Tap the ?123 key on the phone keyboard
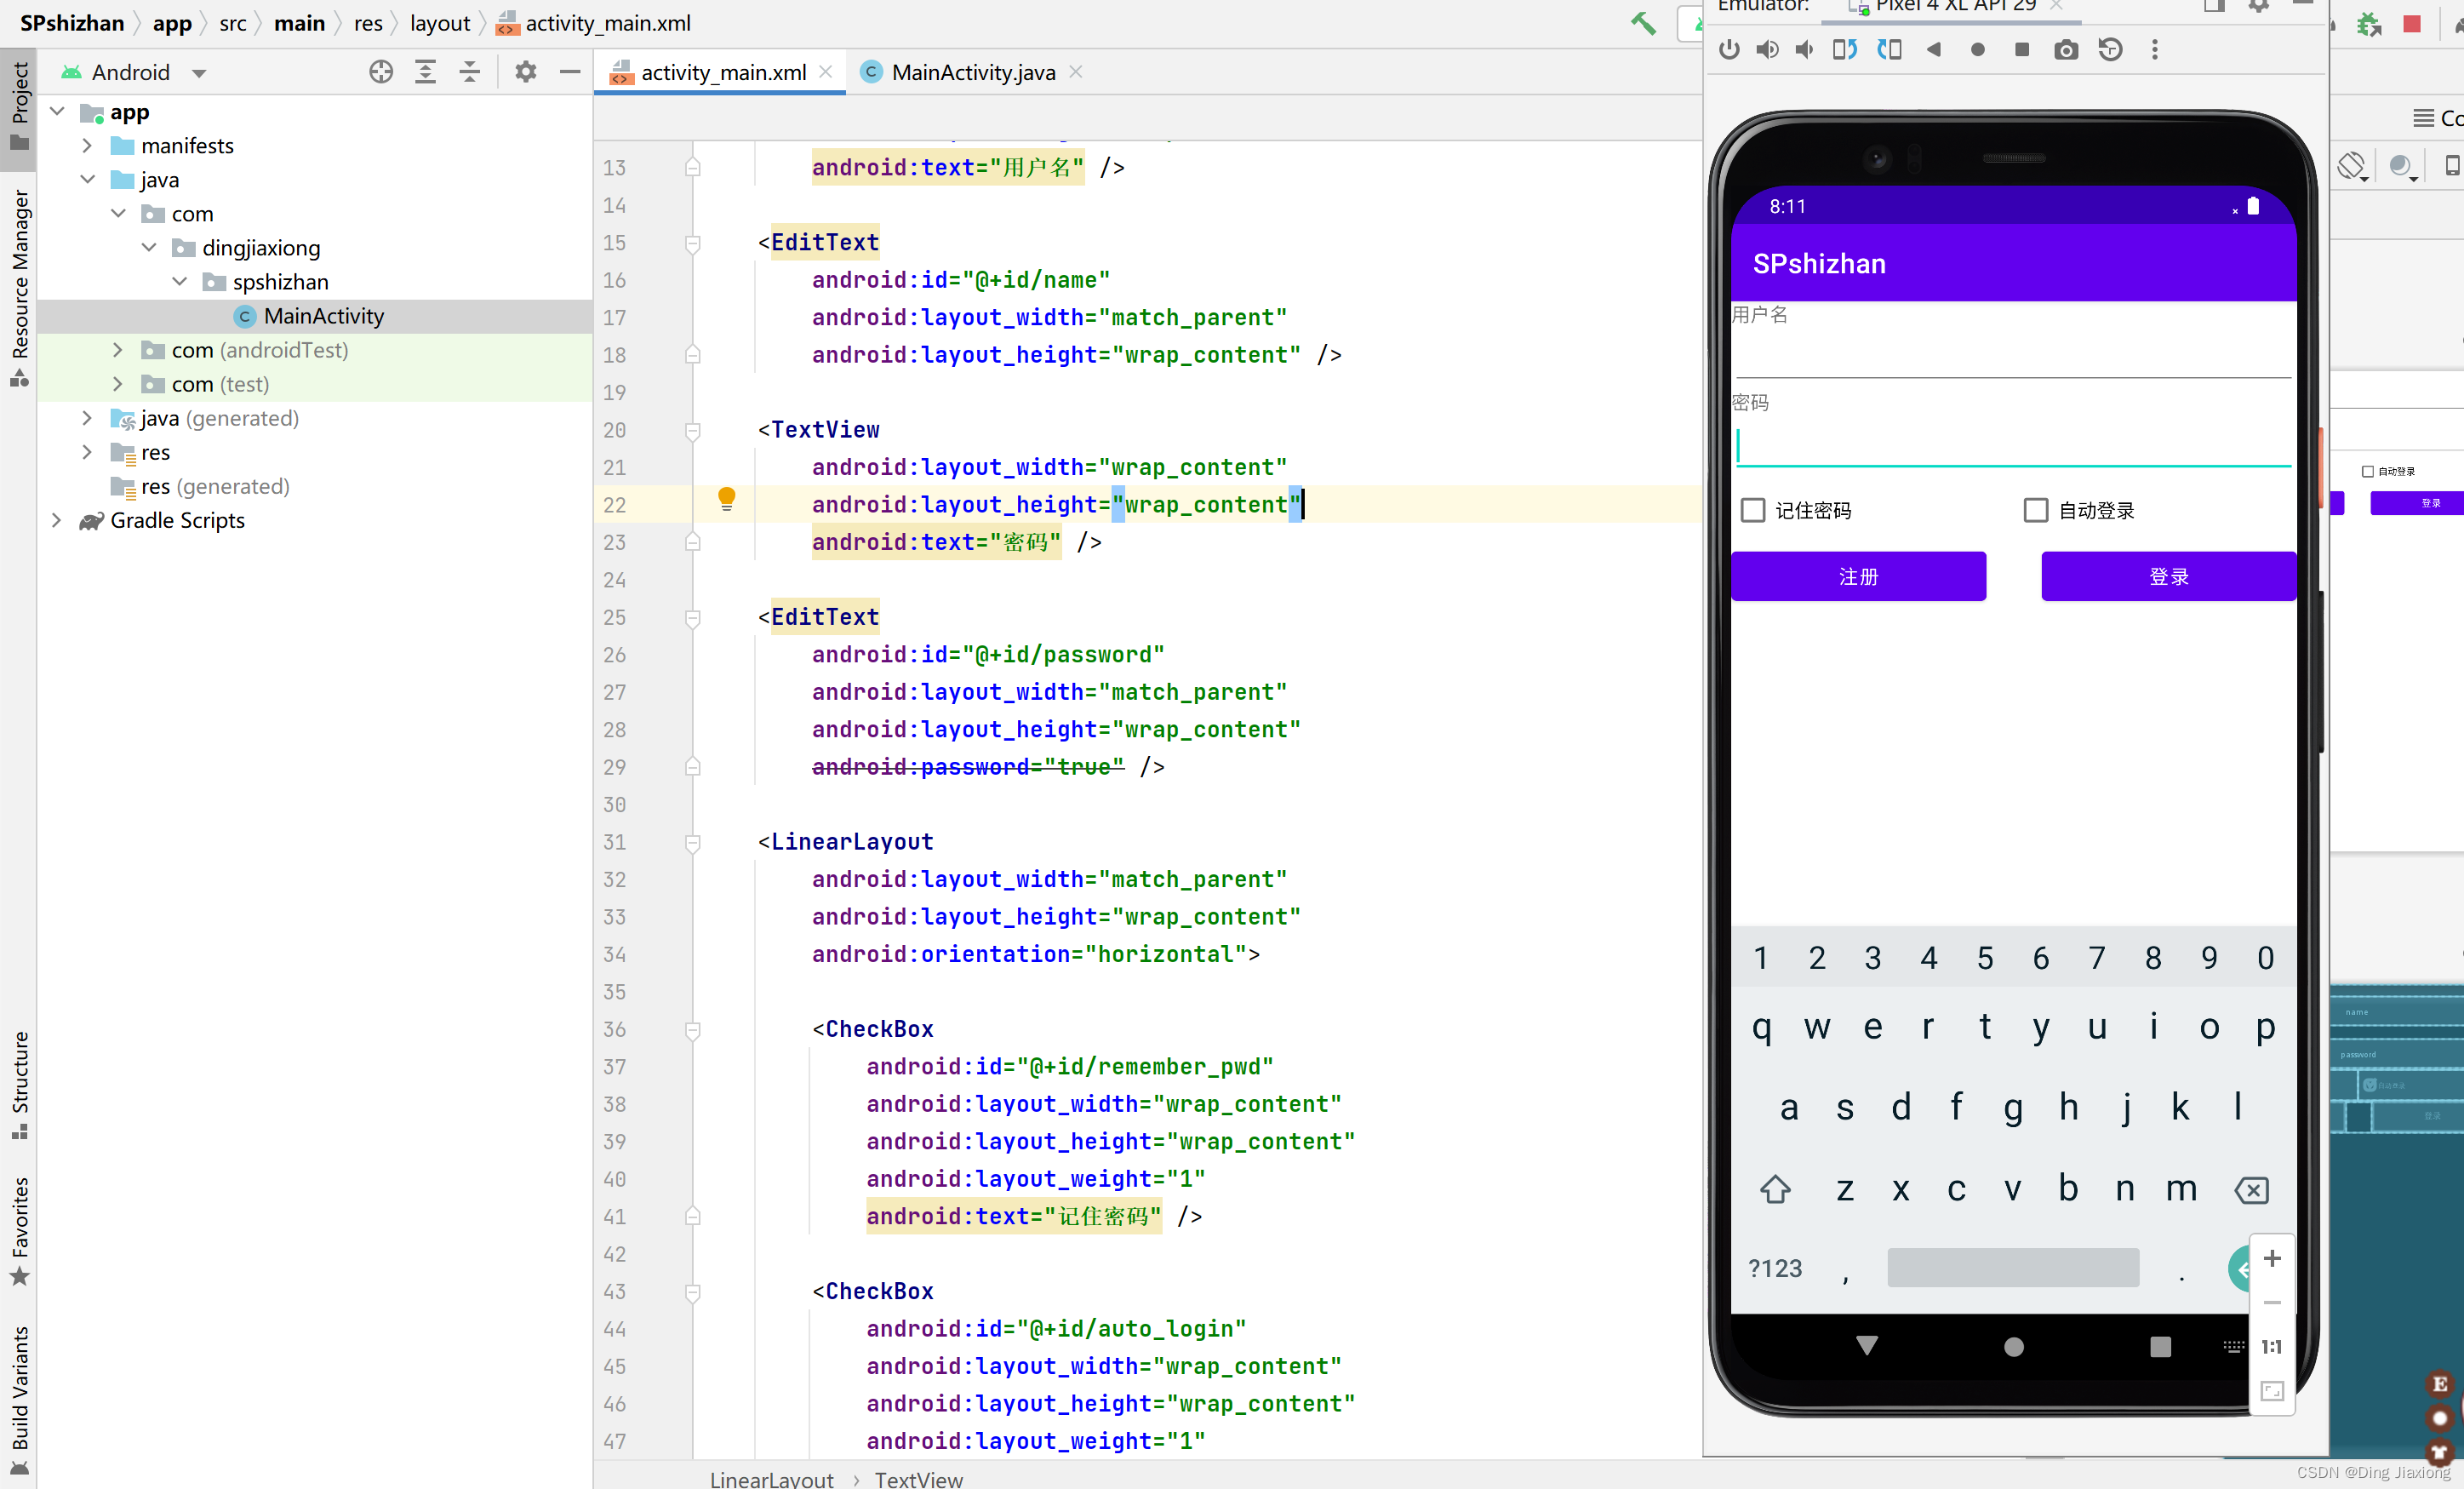The height and width of the screenshot is (1489, 2464). coord(1775,1269)
